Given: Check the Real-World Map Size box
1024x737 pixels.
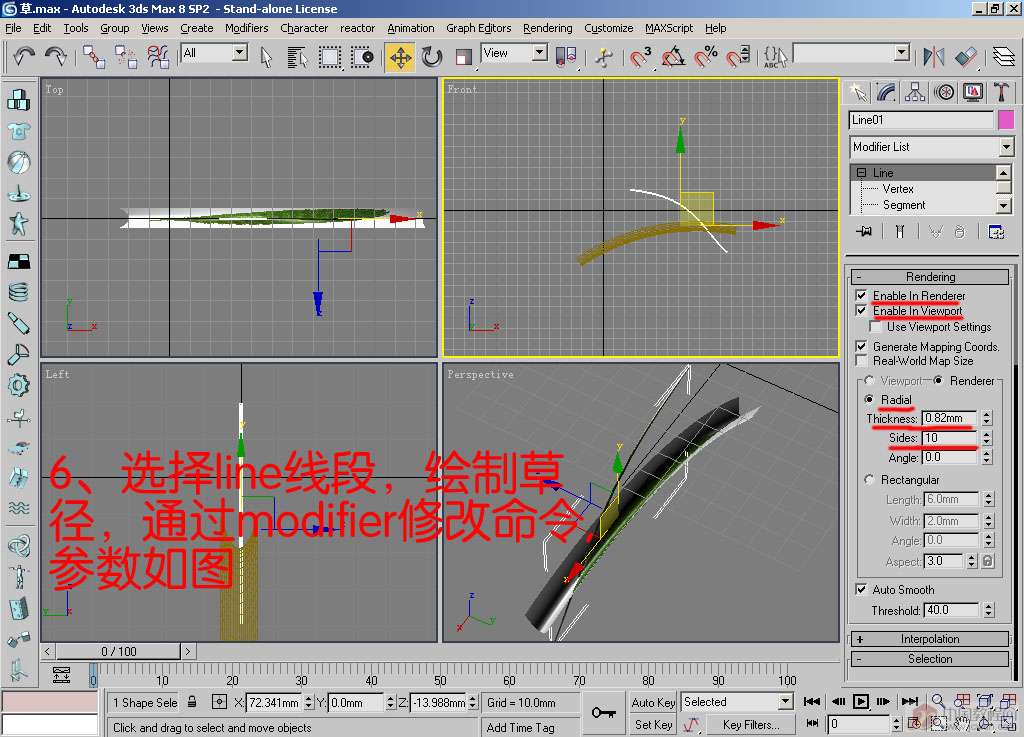Looking at the screenshot, I should click(x=861, y=361).
